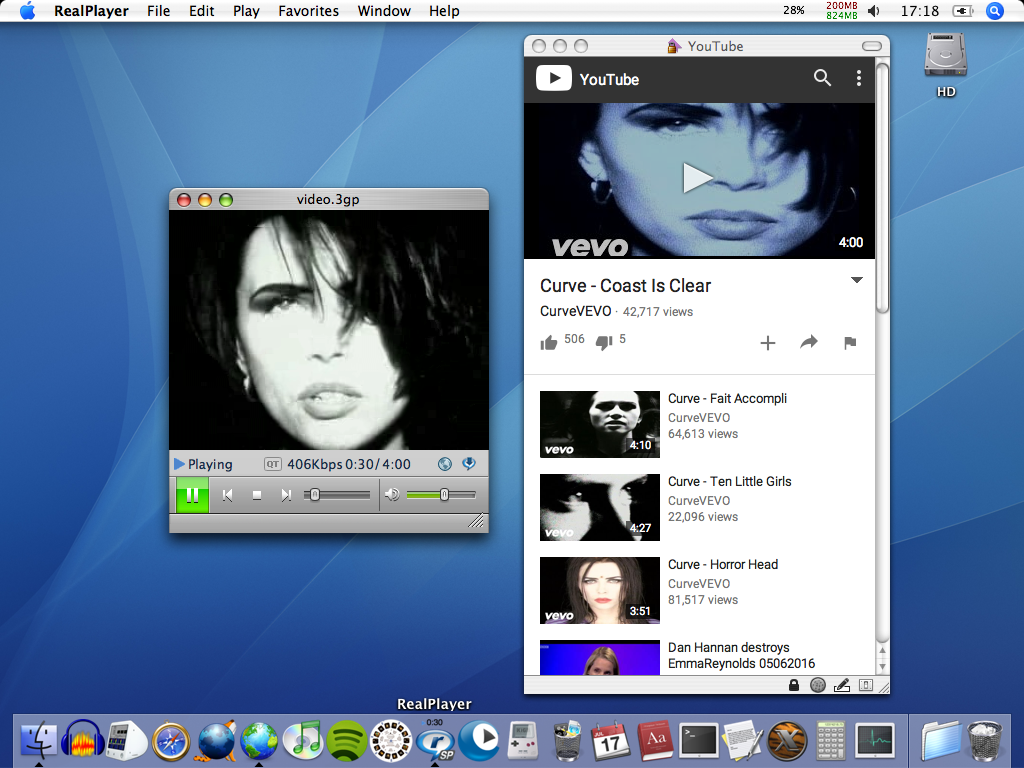Open Spotlight search in the menu bar

[x=995, y=11]
